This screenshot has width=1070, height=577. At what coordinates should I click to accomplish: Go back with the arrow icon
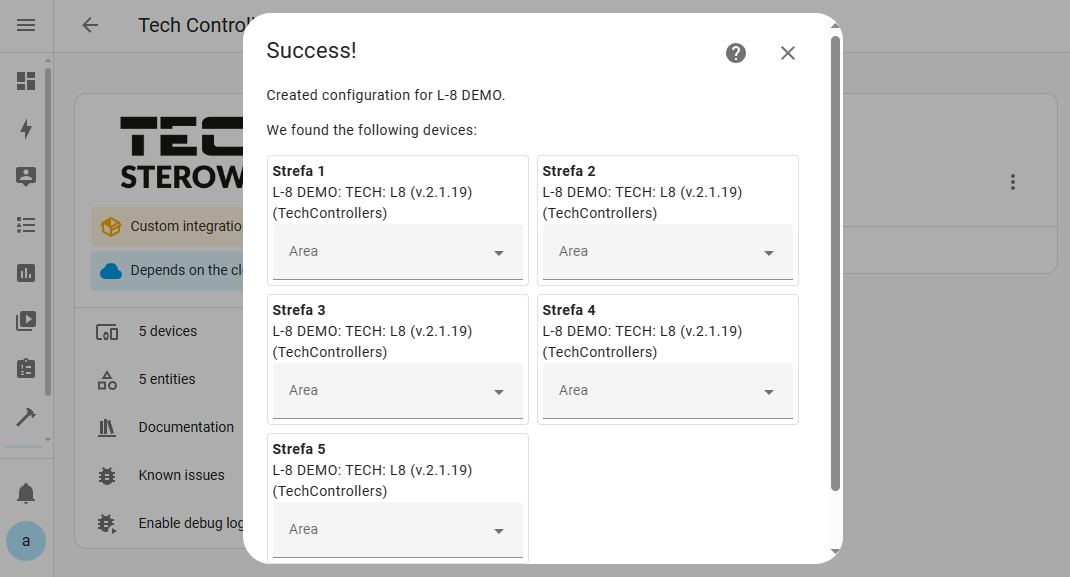(90, 25)
